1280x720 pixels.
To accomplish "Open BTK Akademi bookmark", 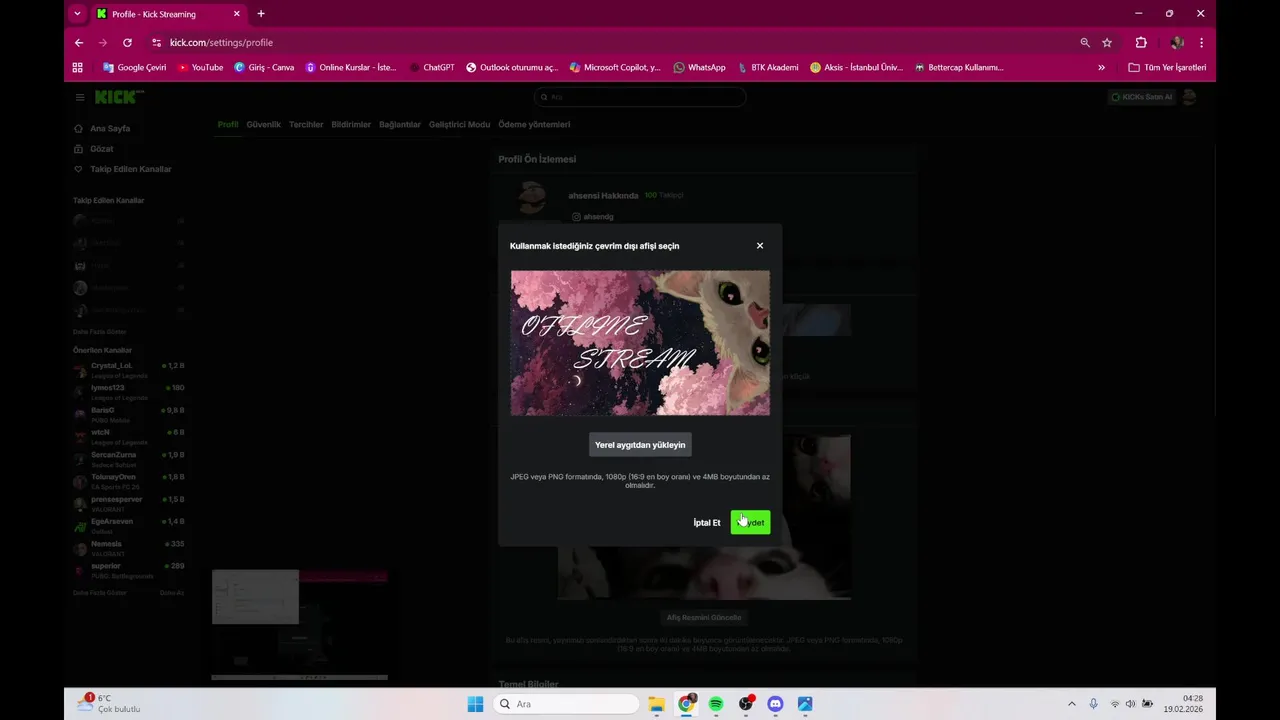I will [768, 68].
